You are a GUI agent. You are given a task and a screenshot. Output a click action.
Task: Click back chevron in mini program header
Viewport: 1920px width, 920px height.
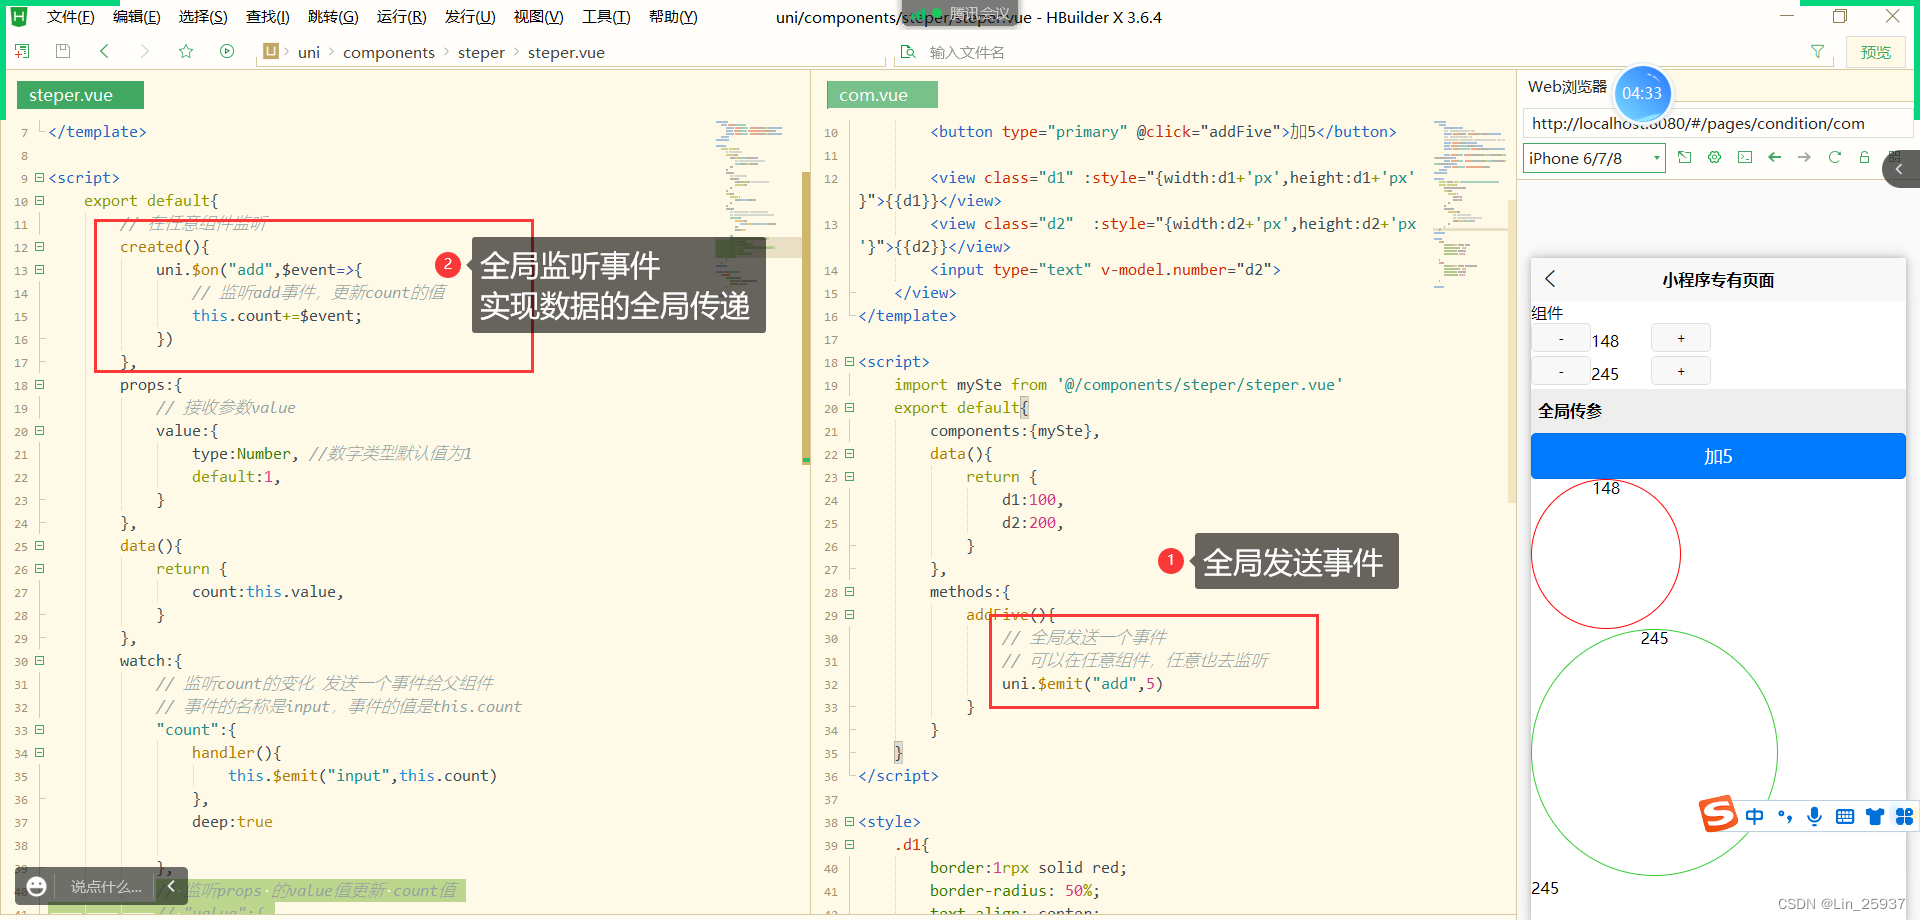click(1550, 279)
